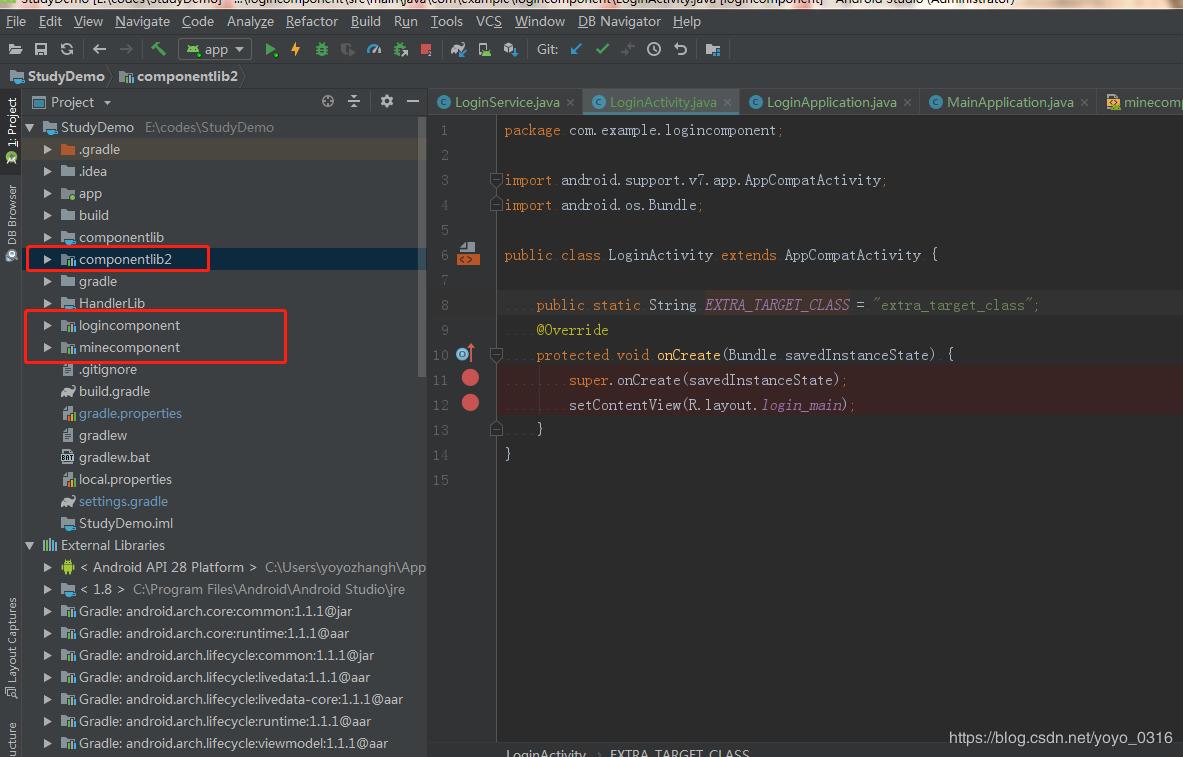The image size is (1183, 757).
Task: Collapse all in Project panel
Action: click(x=354, y=101)
